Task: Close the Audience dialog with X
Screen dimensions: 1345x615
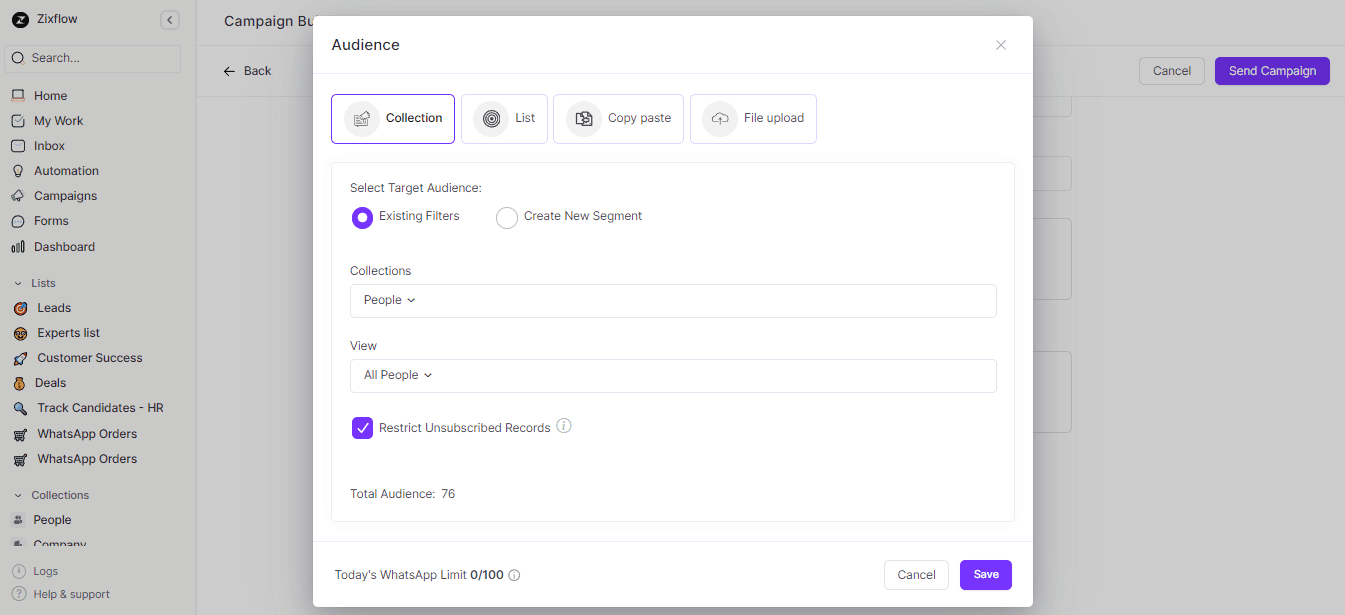Action: pos(1000,45)
